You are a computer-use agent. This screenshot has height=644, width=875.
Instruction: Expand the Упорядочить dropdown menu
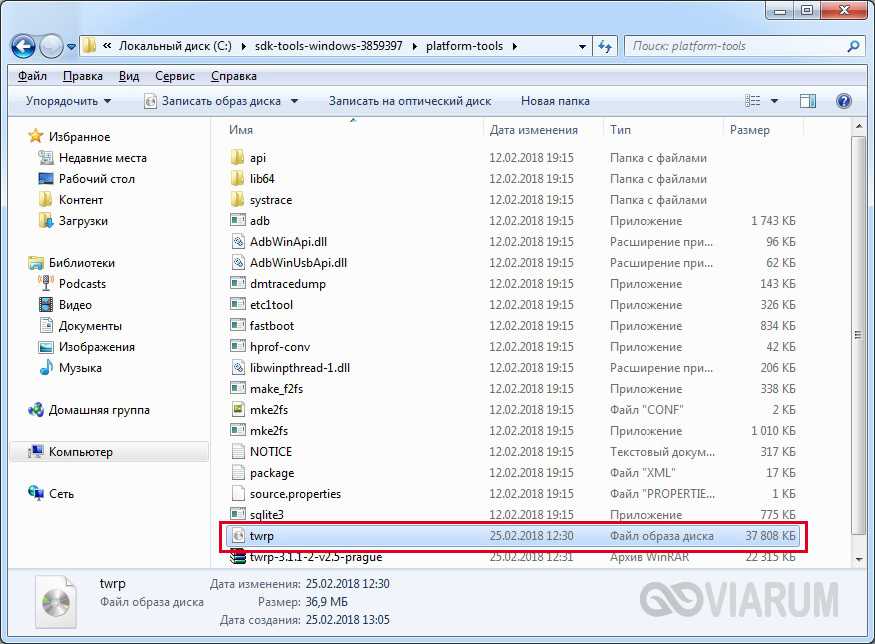pos(68,101)
